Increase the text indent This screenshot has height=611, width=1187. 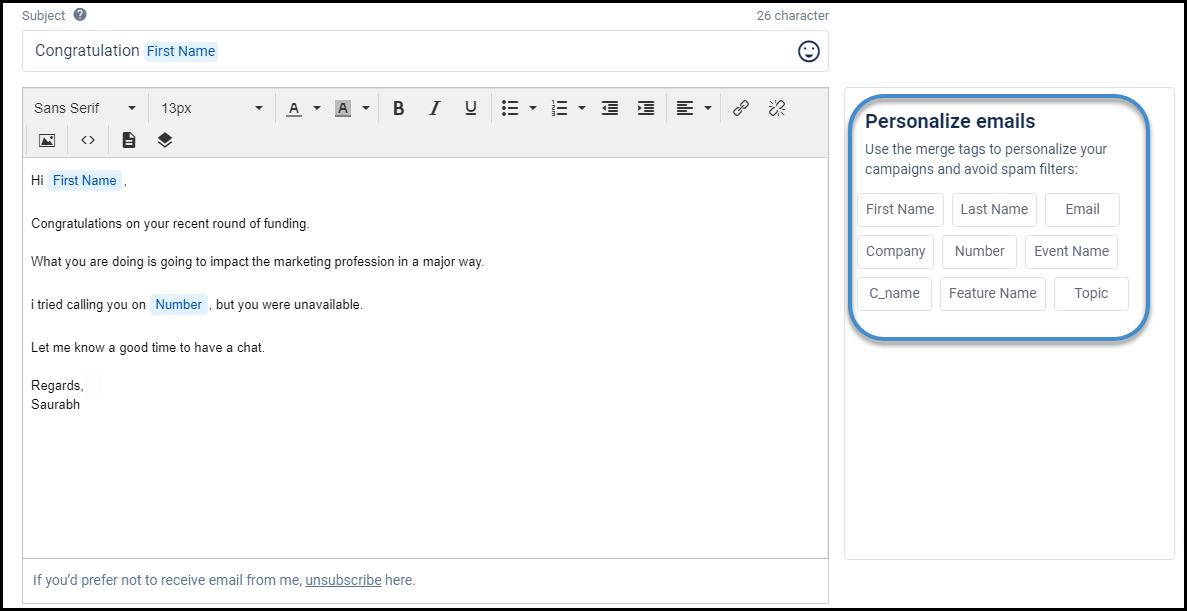tap(645, 107)
